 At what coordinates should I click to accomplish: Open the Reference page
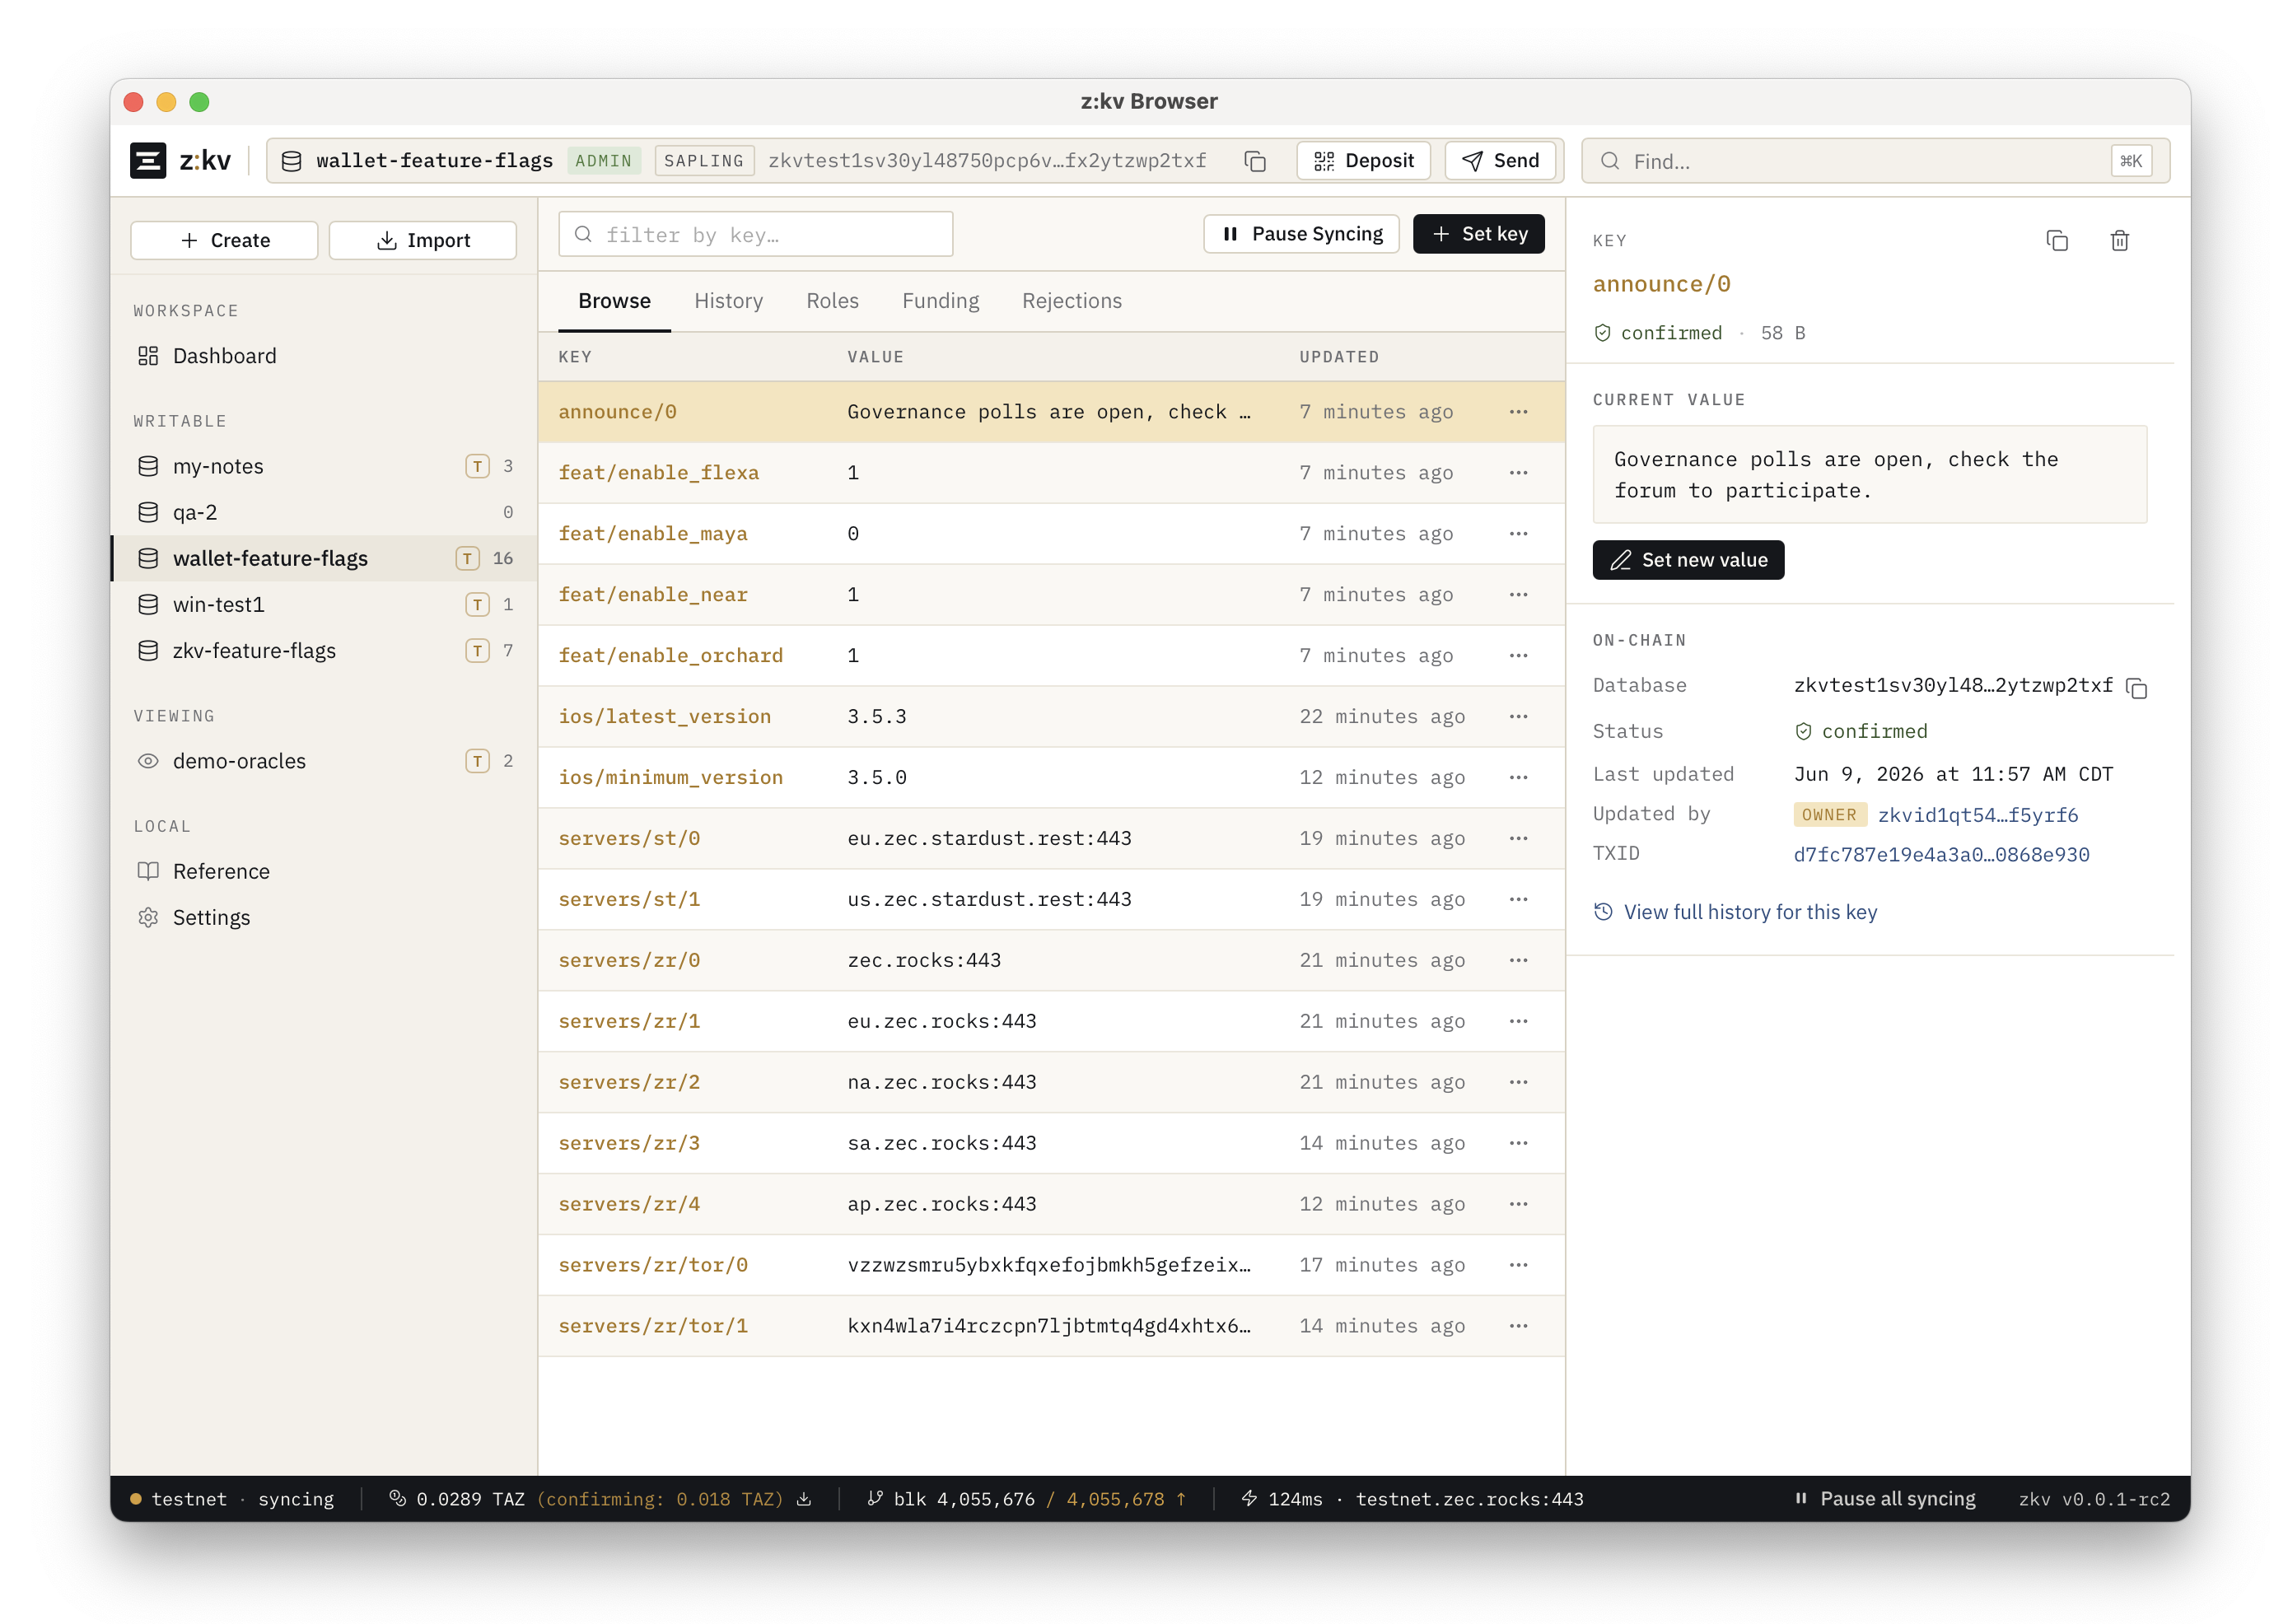(x=323, y=871)
